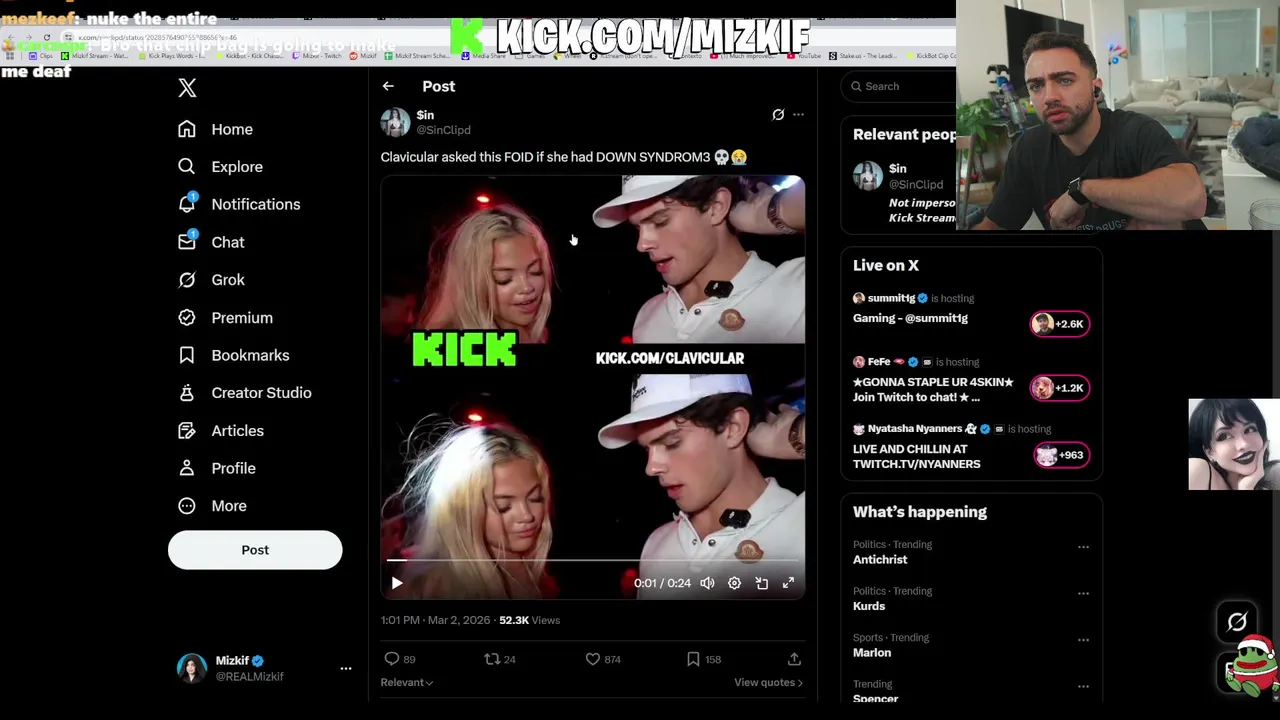Open options dots for Spencer trend

(x=1083, y=687)
